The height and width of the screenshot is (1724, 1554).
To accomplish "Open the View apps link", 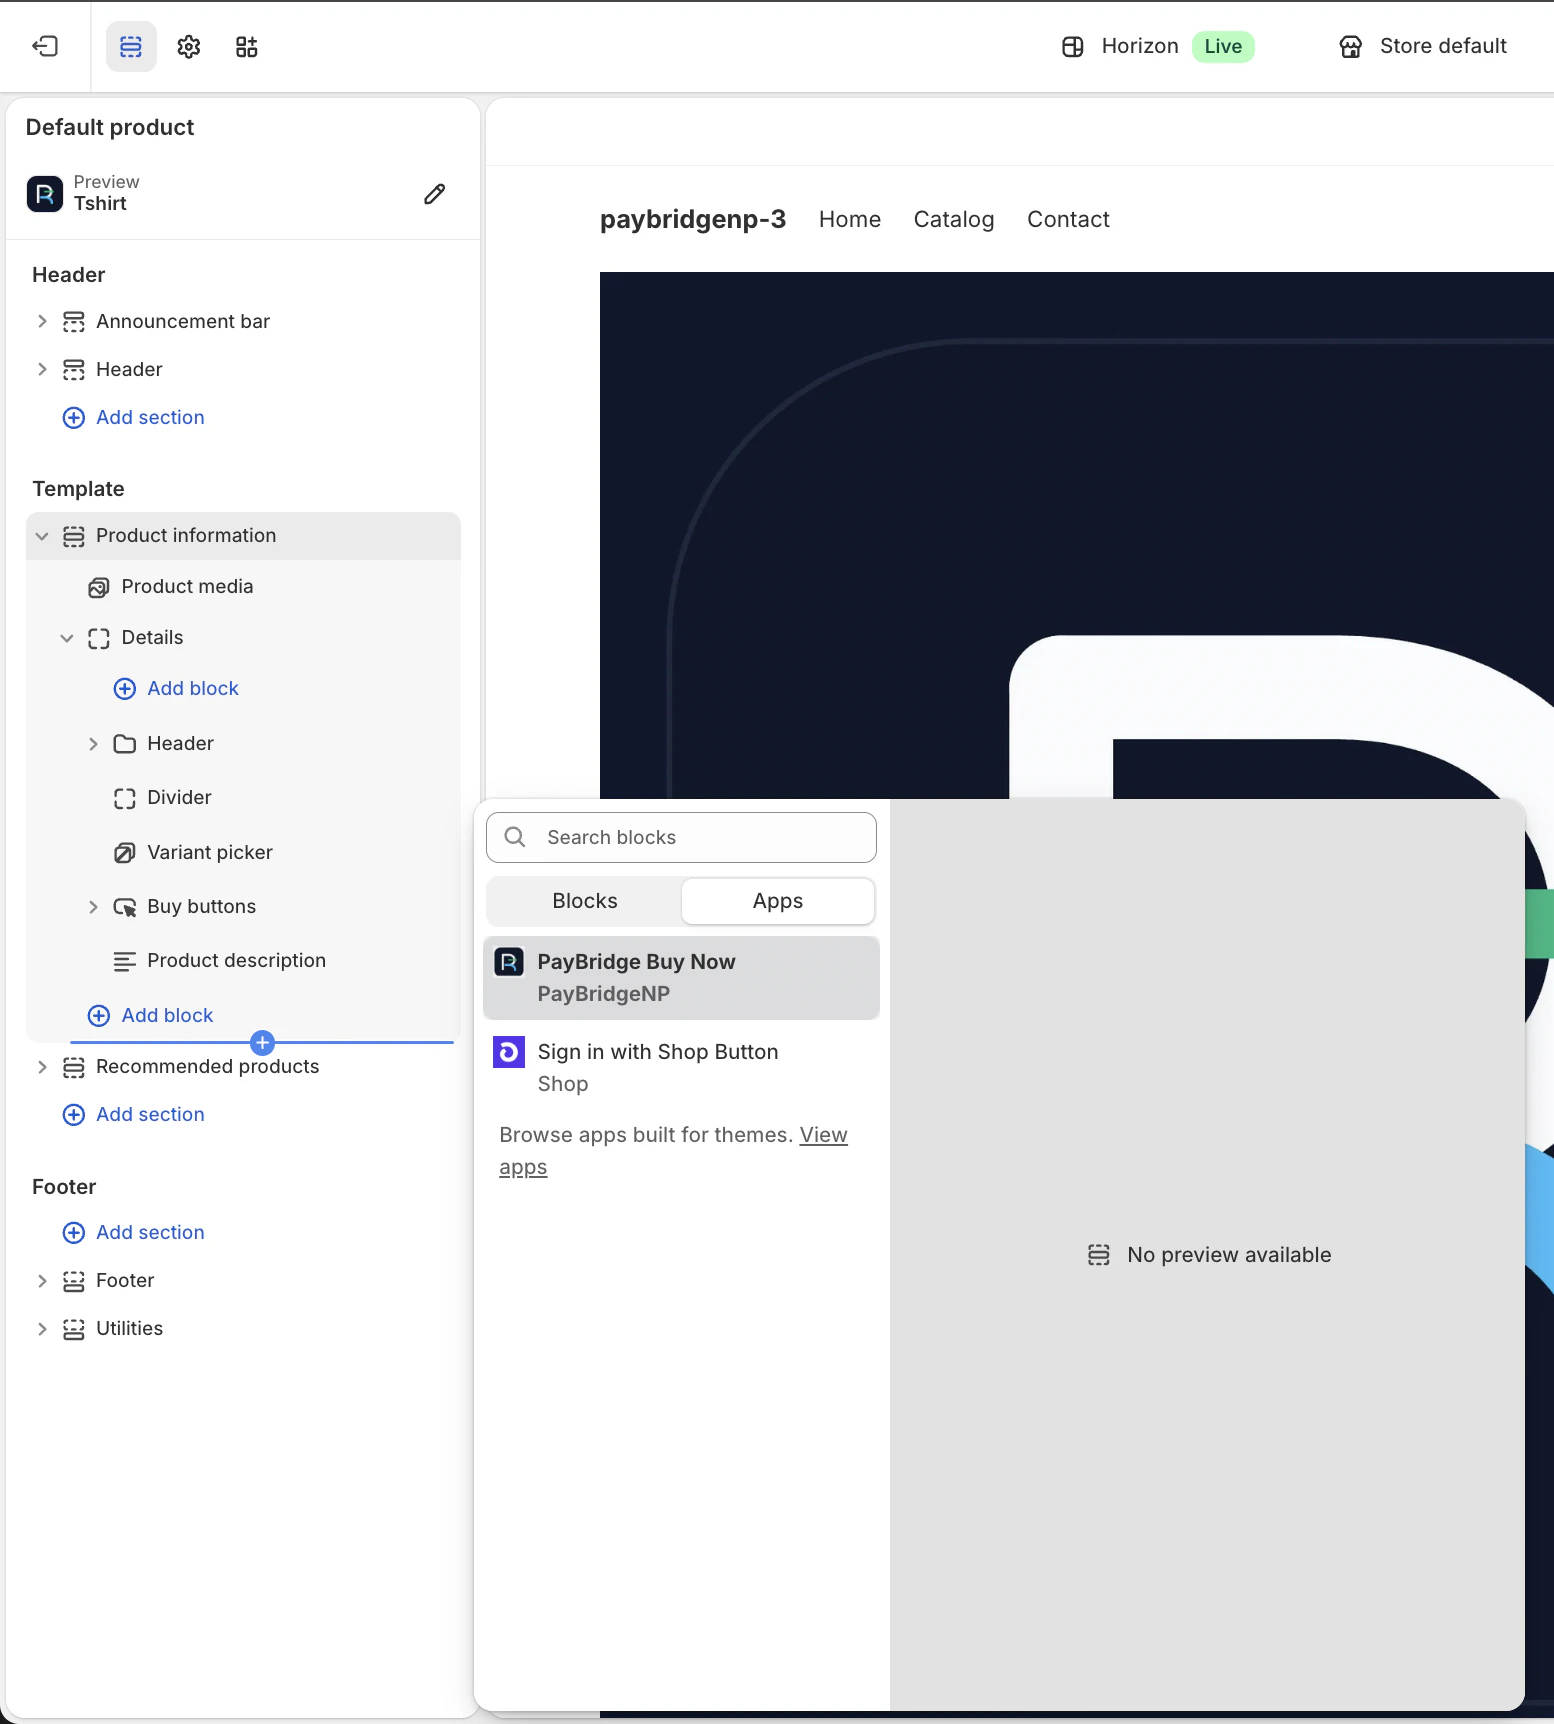I will (x=823, y=1135).
